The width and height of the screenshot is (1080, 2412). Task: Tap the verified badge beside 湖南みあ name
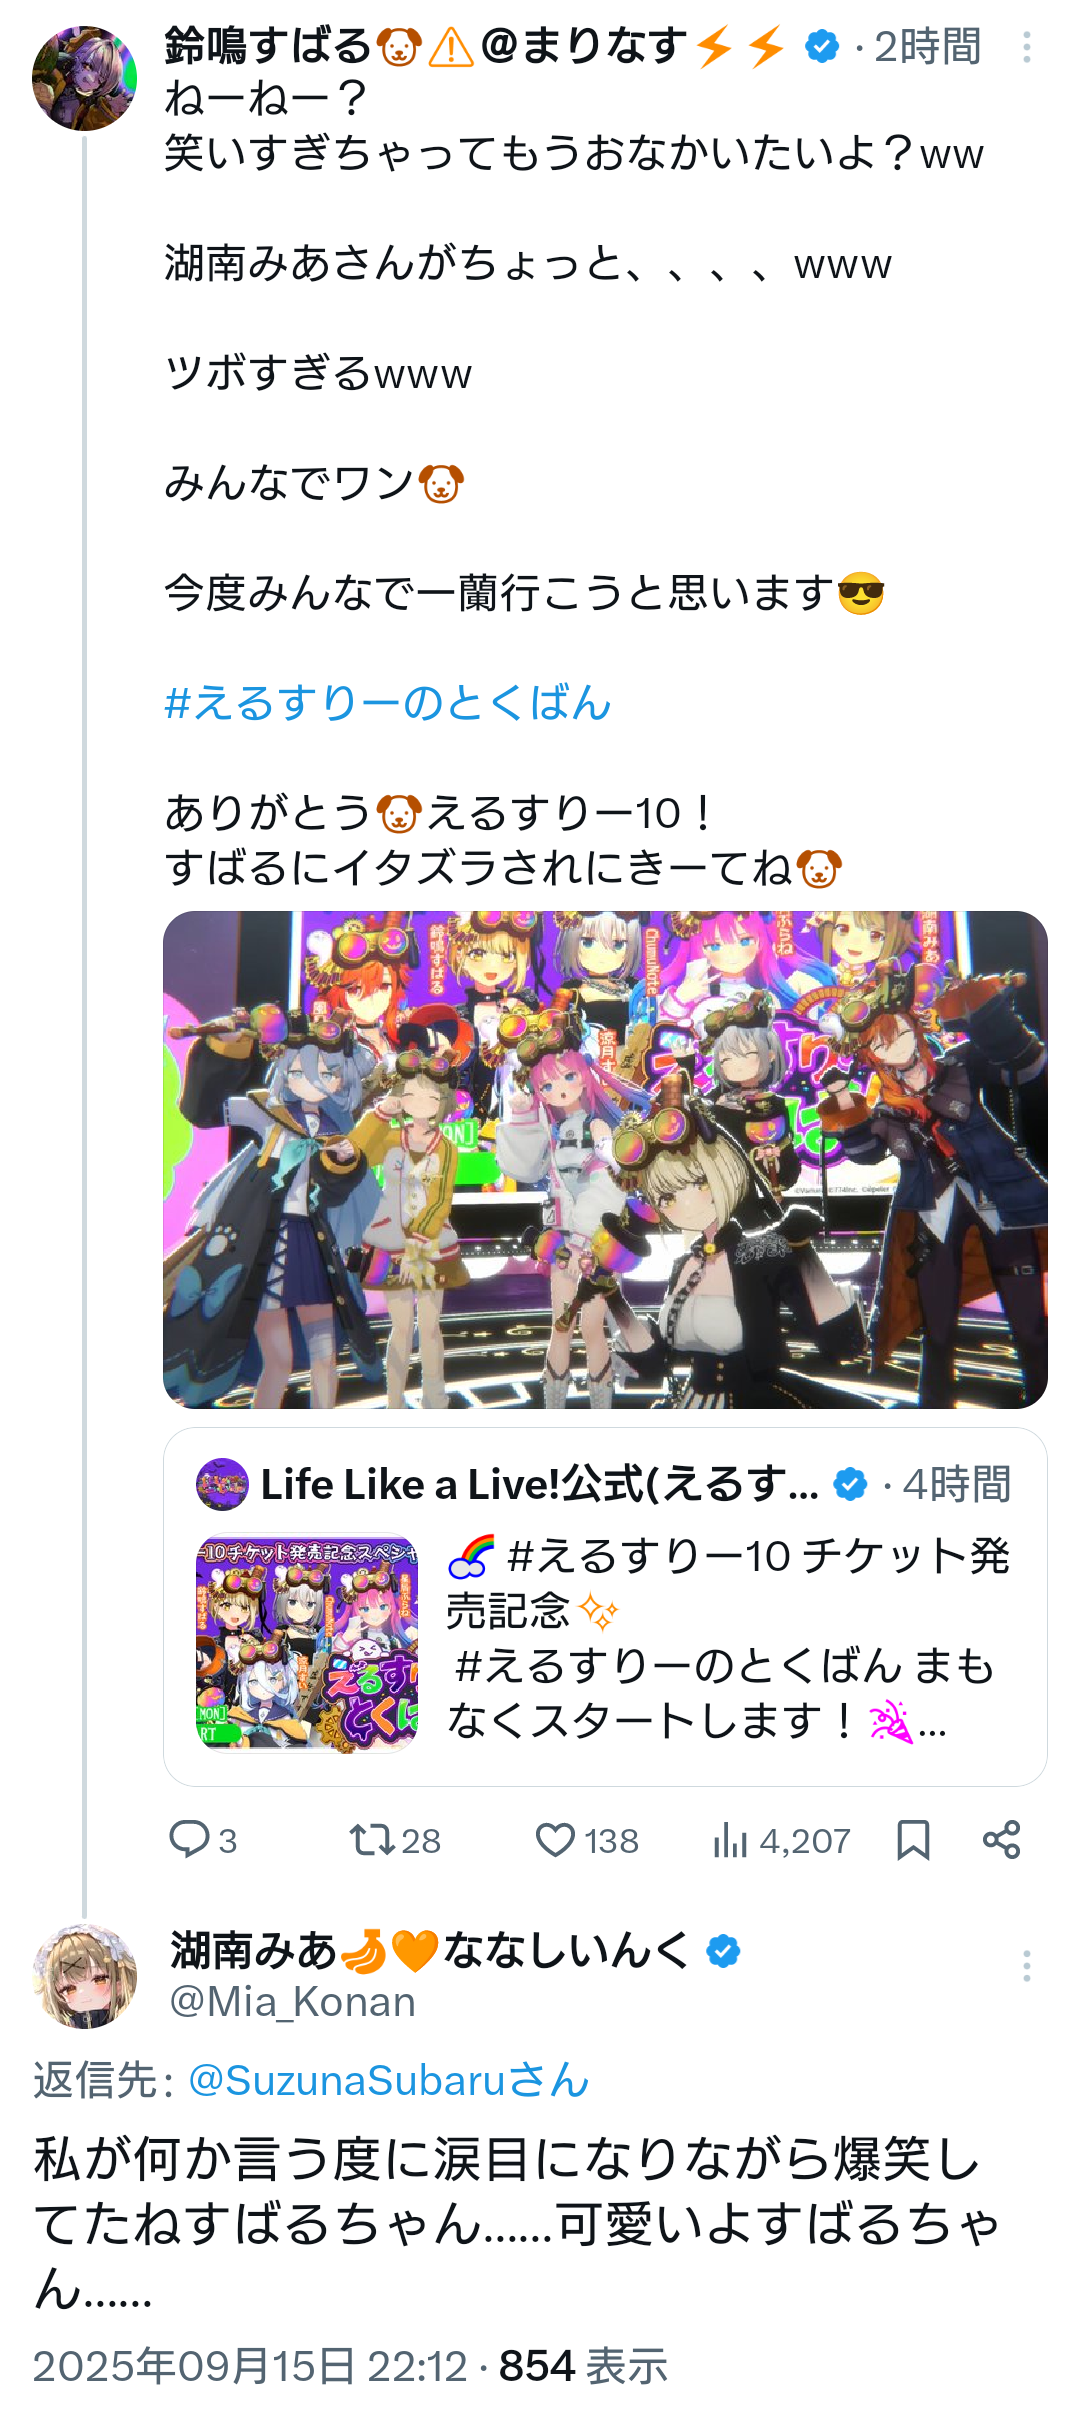tap(723, 1950)
